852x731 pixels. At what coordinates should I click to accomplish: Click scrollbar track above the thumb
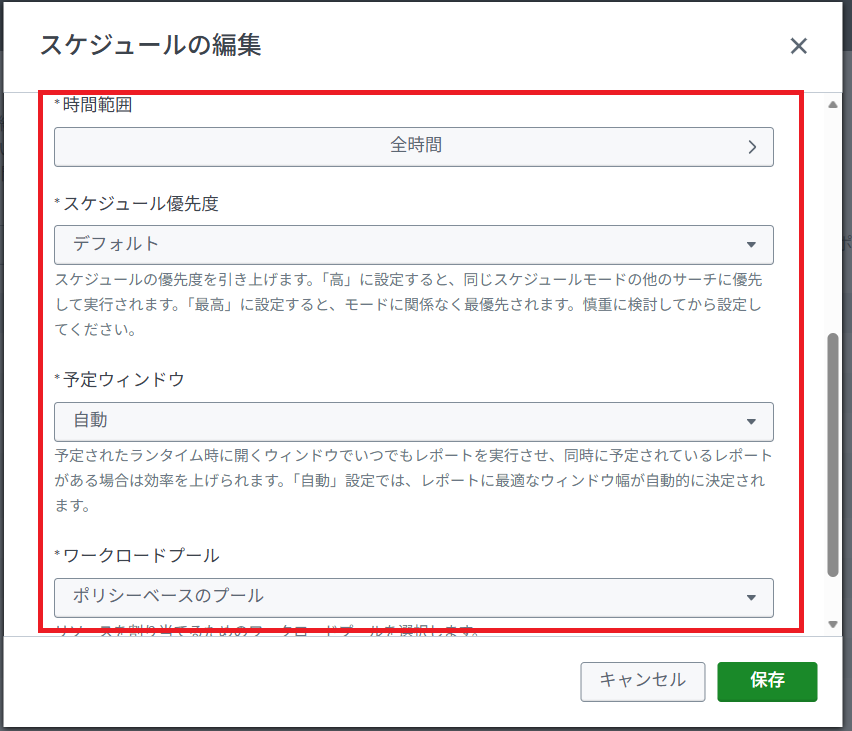(832, 220)
